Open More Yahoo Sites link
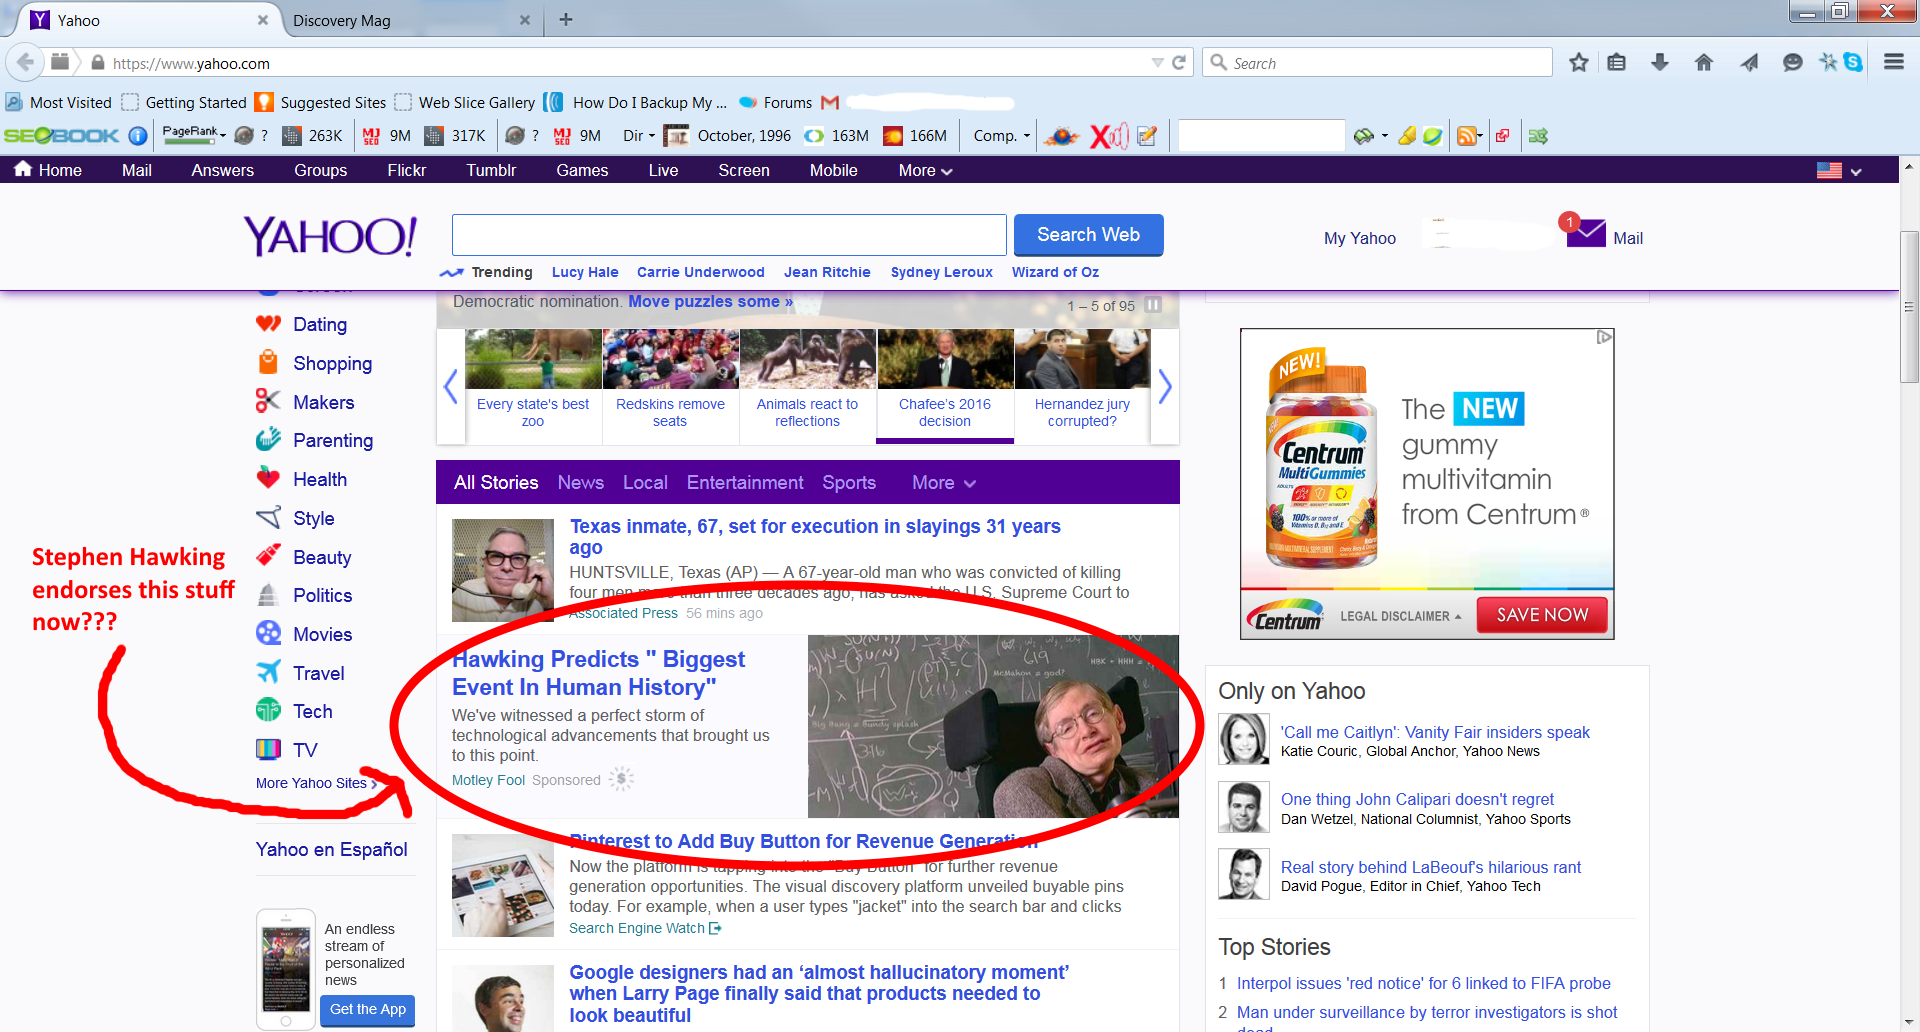Screen dimensions: 1920x1032 coord(316,783)
